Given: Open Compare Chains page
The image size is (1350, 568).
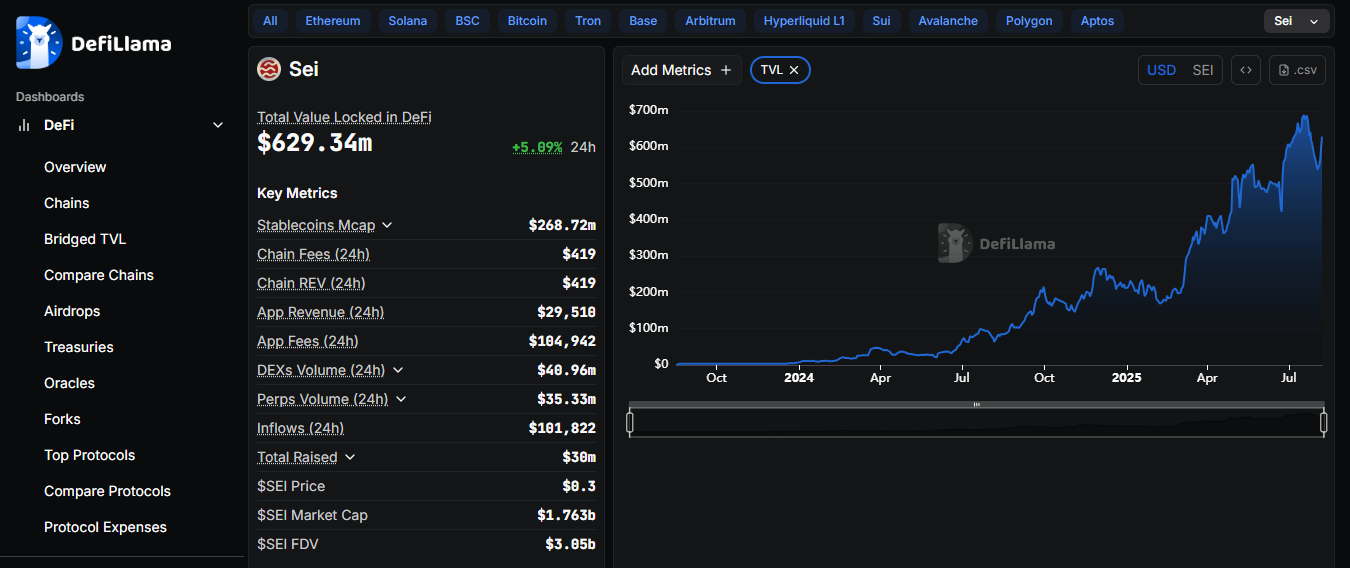Looking at the screenshot, I should 99,275.
